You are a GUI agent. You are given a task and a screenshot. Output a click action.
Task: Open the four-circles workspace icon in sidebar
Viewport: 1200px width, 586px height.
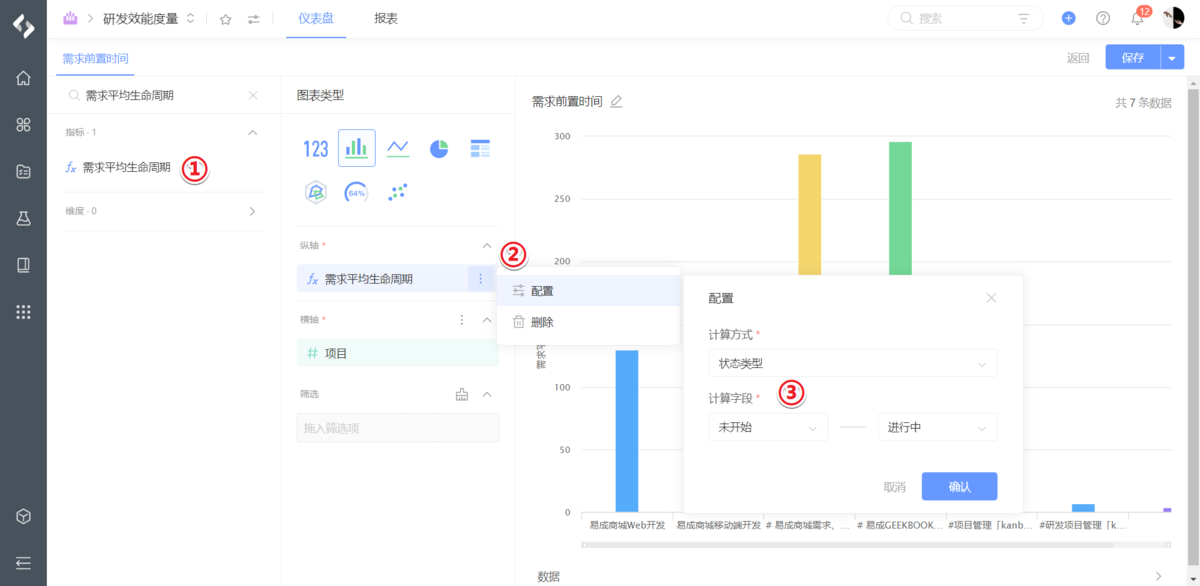coord(23,125)
